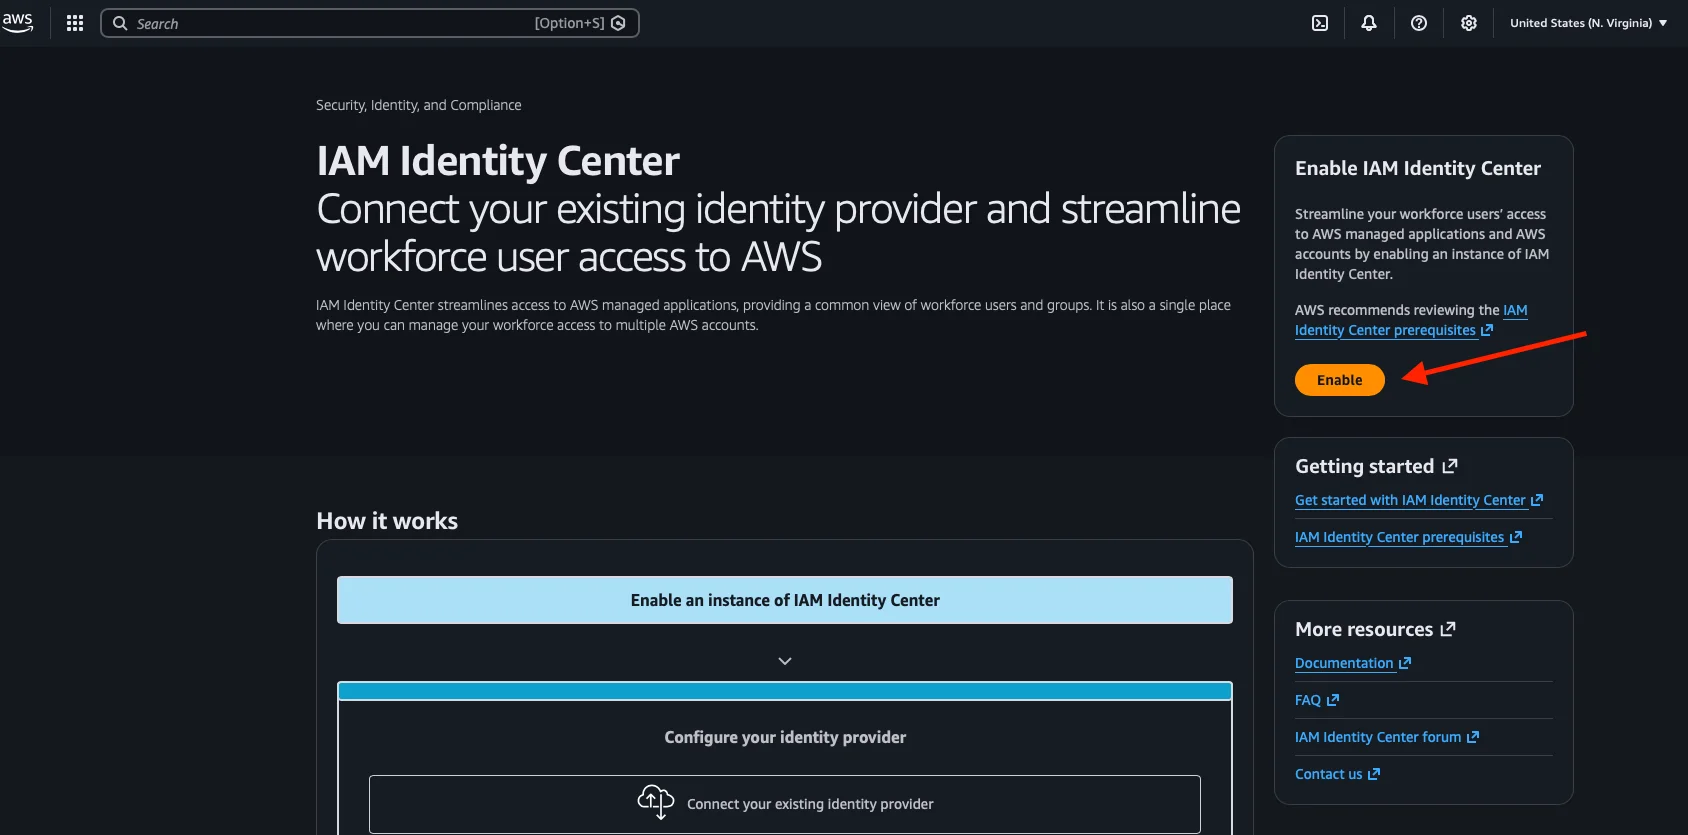Focus the top Search field
Screen dimensions: 1688x835
(x=369, y=23)
